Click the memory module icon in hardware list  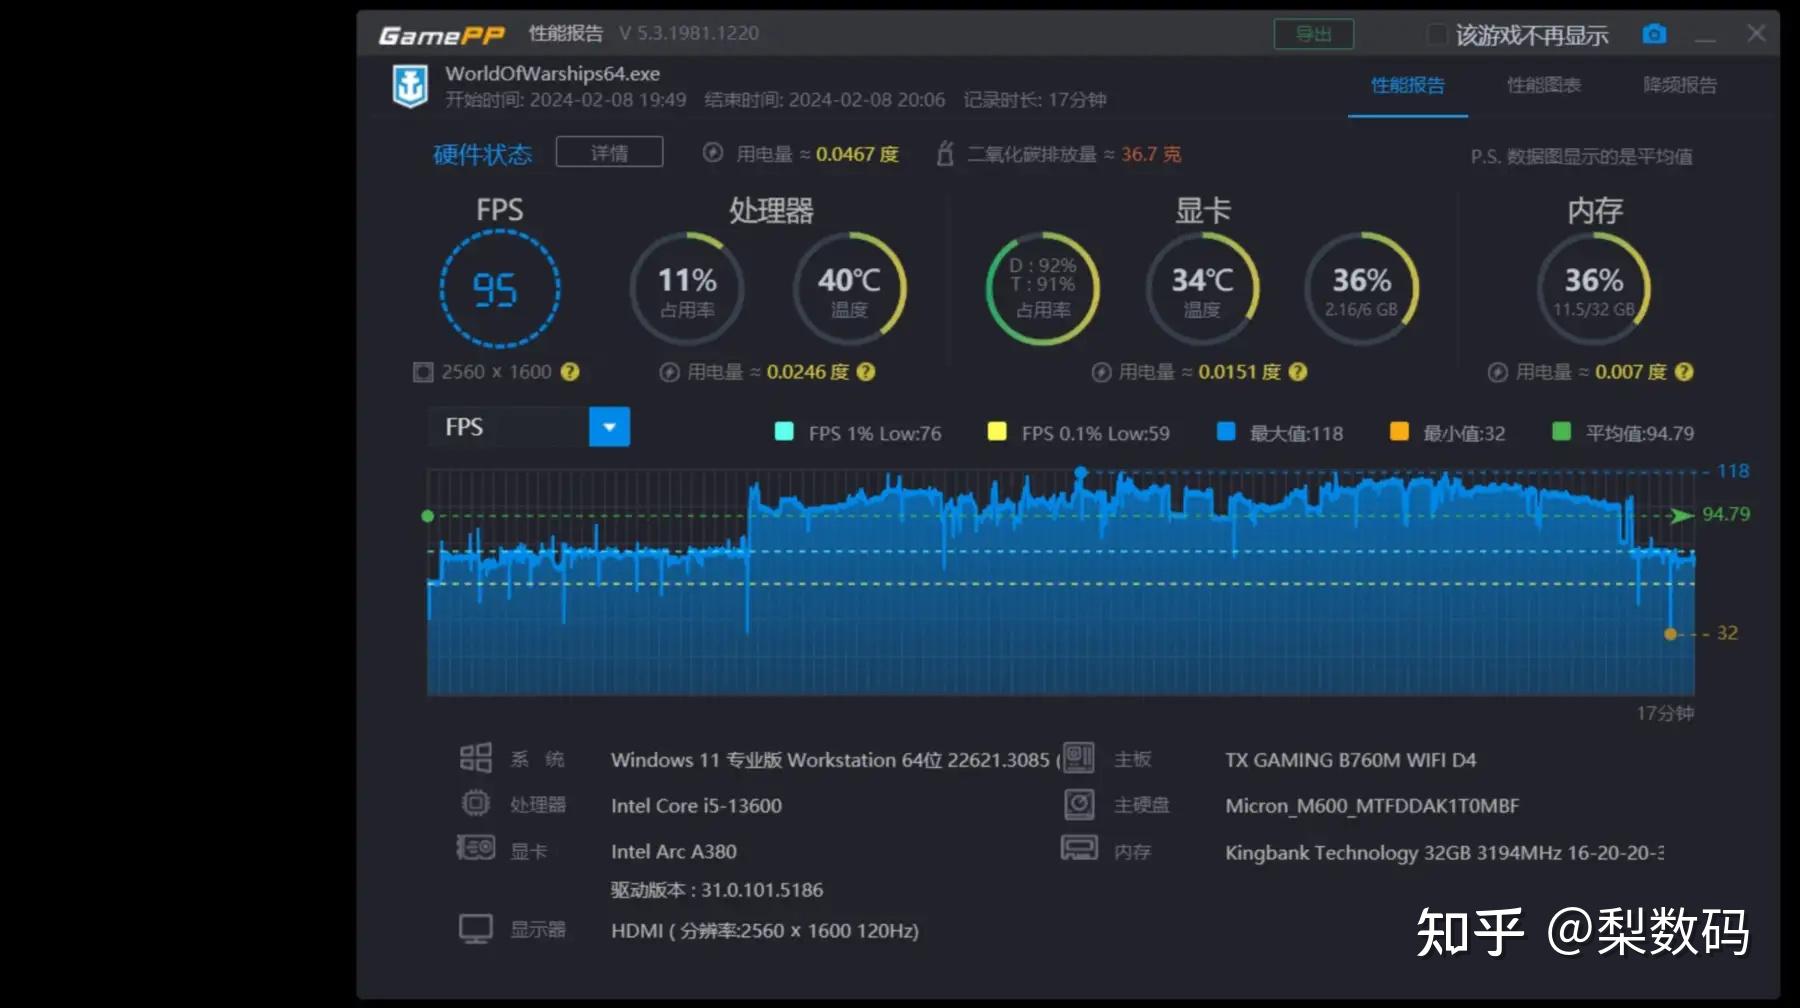[x=1079, y=848]
